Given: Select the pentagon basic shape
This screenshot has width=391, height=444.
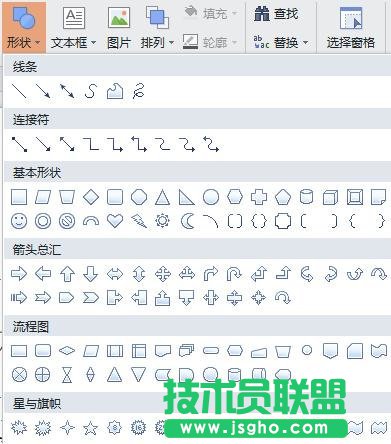Looking at the screenshot, I should [x=283, y=197].
